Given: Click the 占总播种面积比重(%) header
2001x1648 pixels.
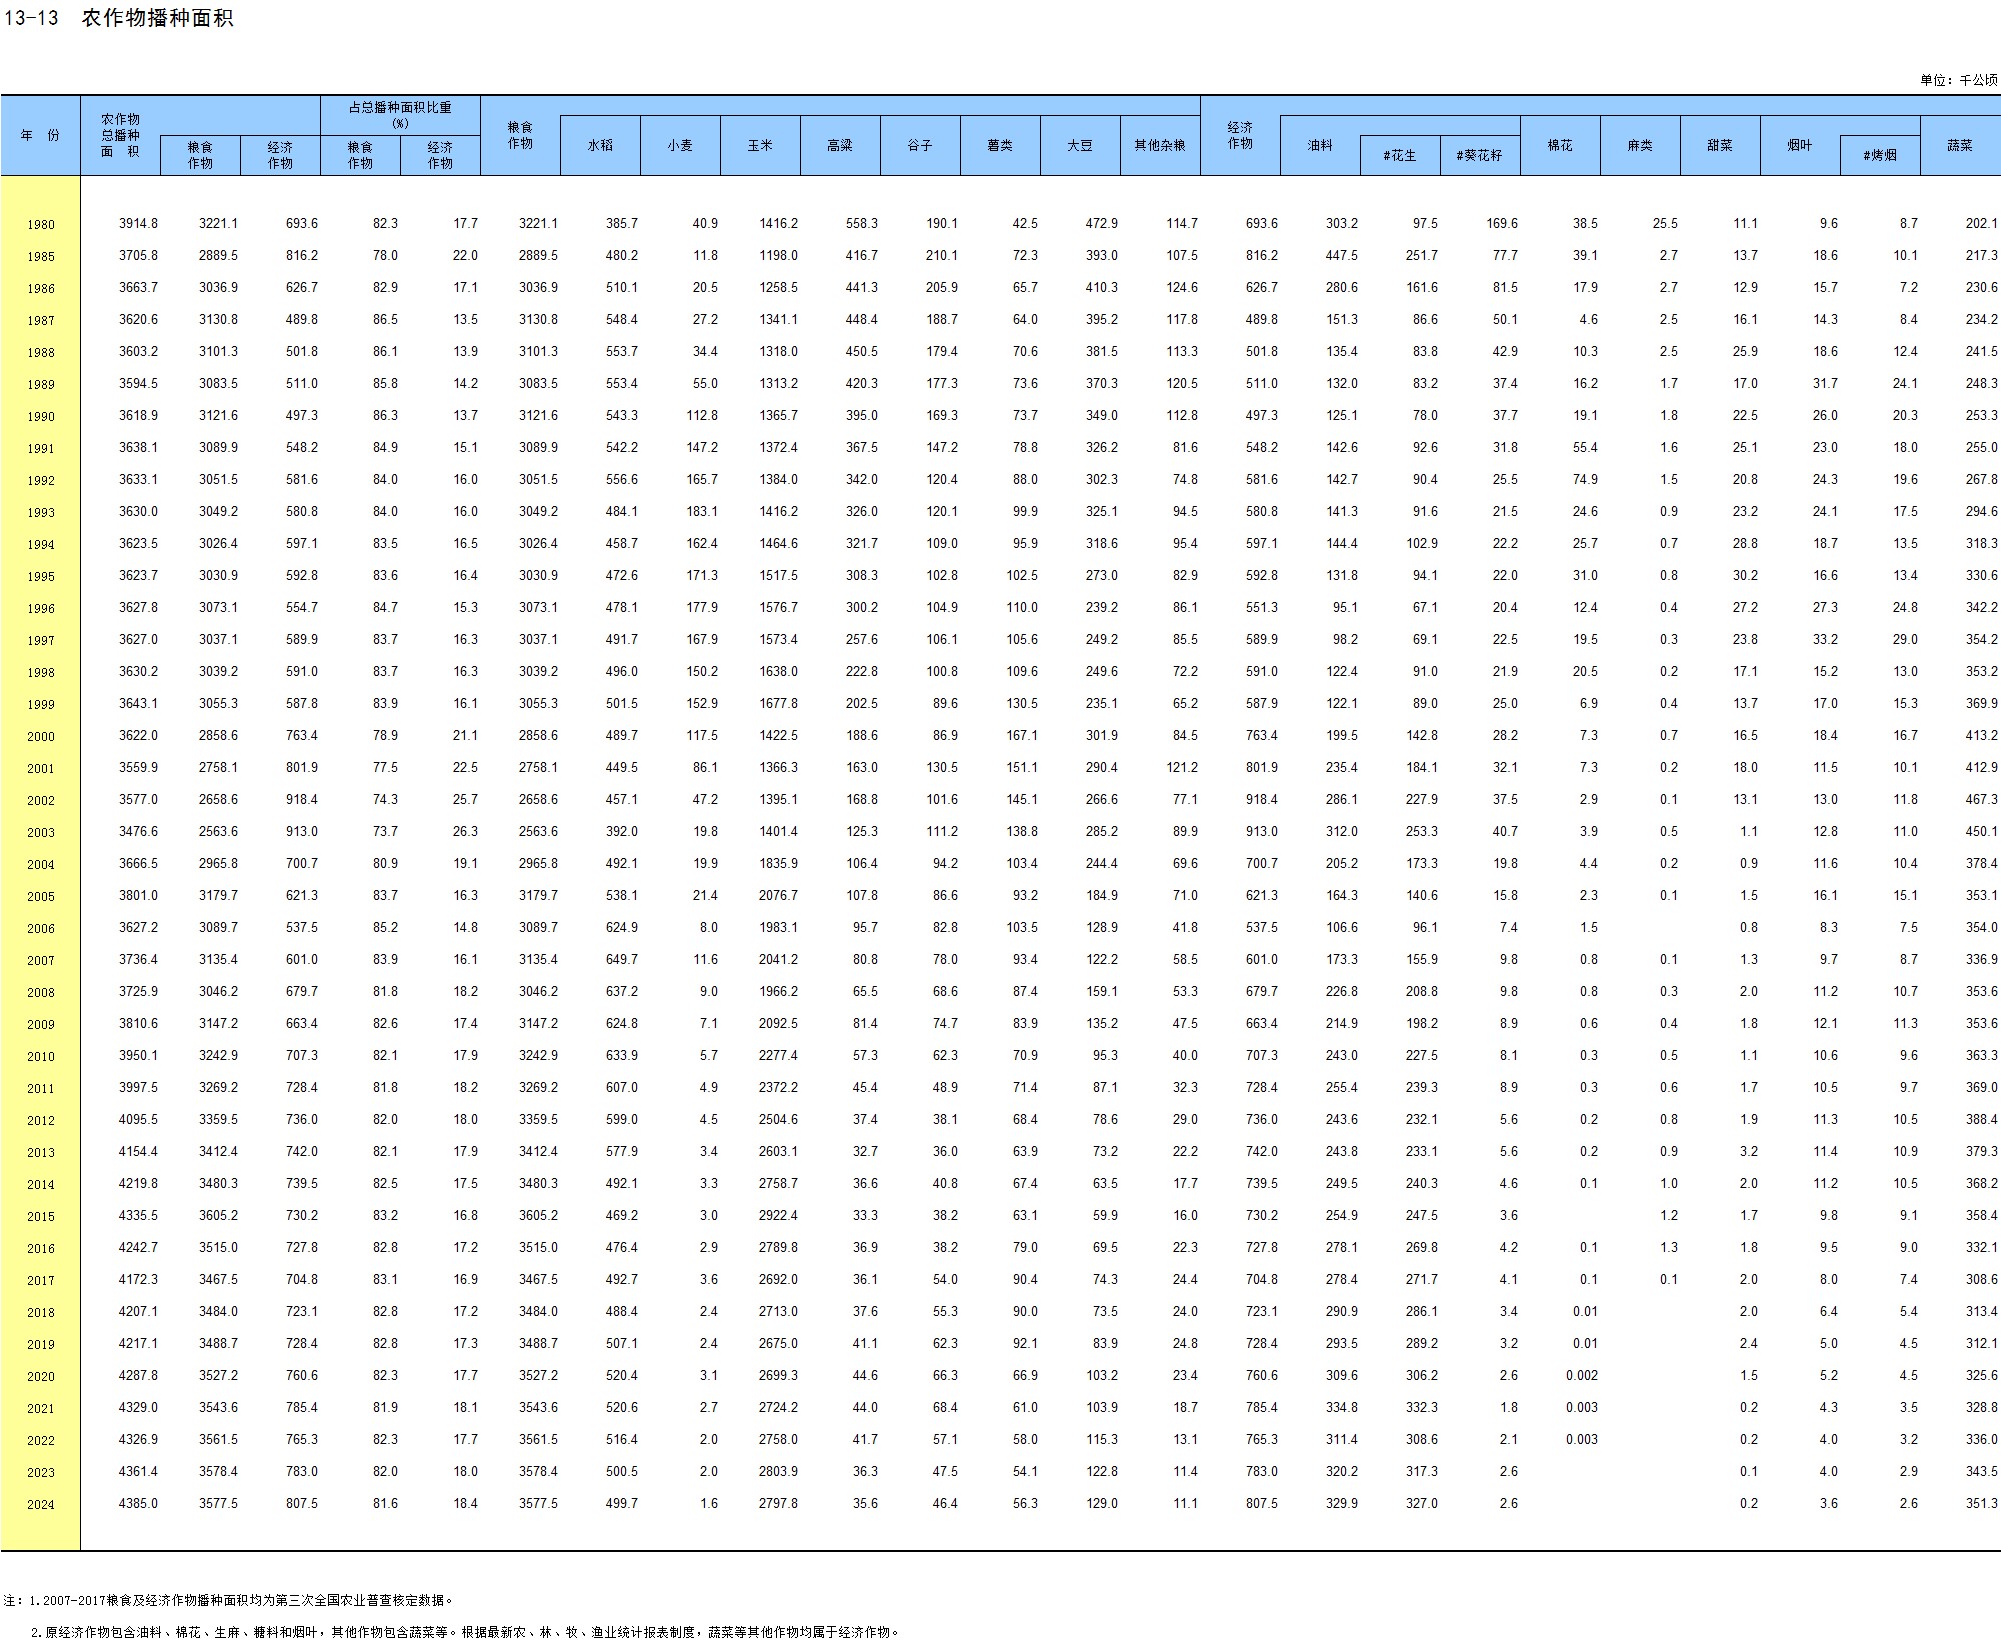Looking at the screenshot, I should [400, 114].
